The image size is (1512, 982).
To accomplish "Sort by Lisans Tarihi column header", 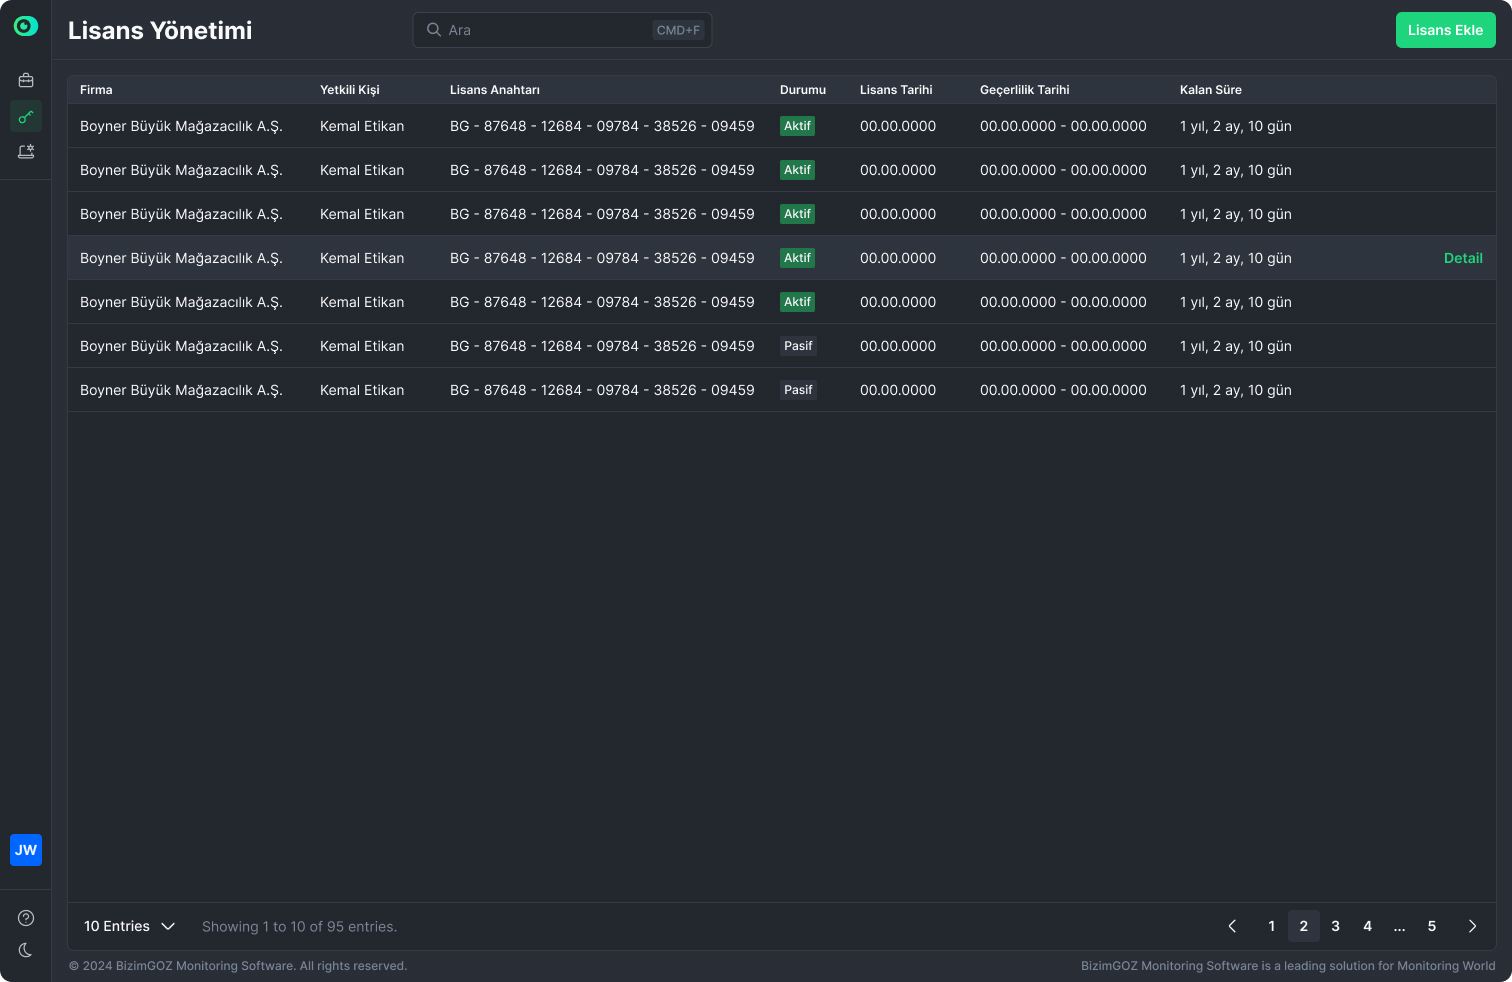I will (896, 90).
